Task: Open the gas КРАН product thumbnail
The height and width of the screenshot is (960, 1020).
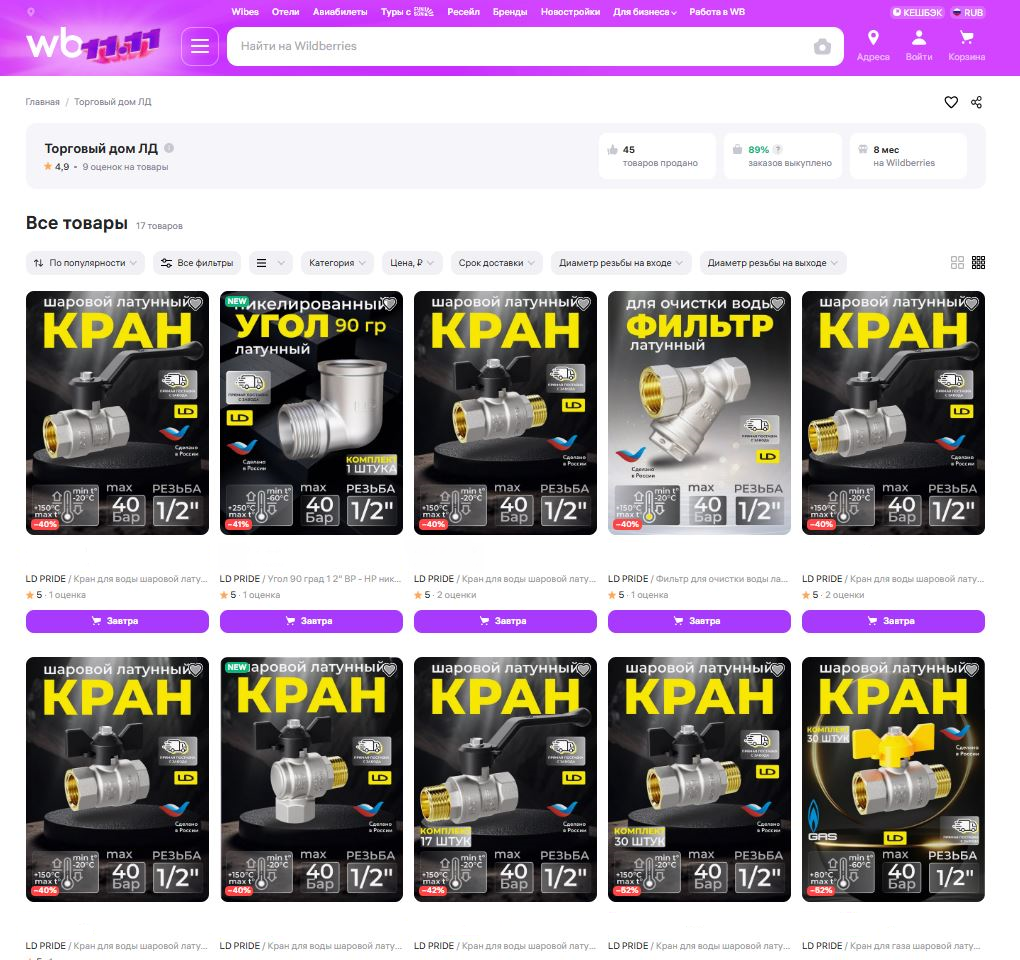Action: pos(893,779)
